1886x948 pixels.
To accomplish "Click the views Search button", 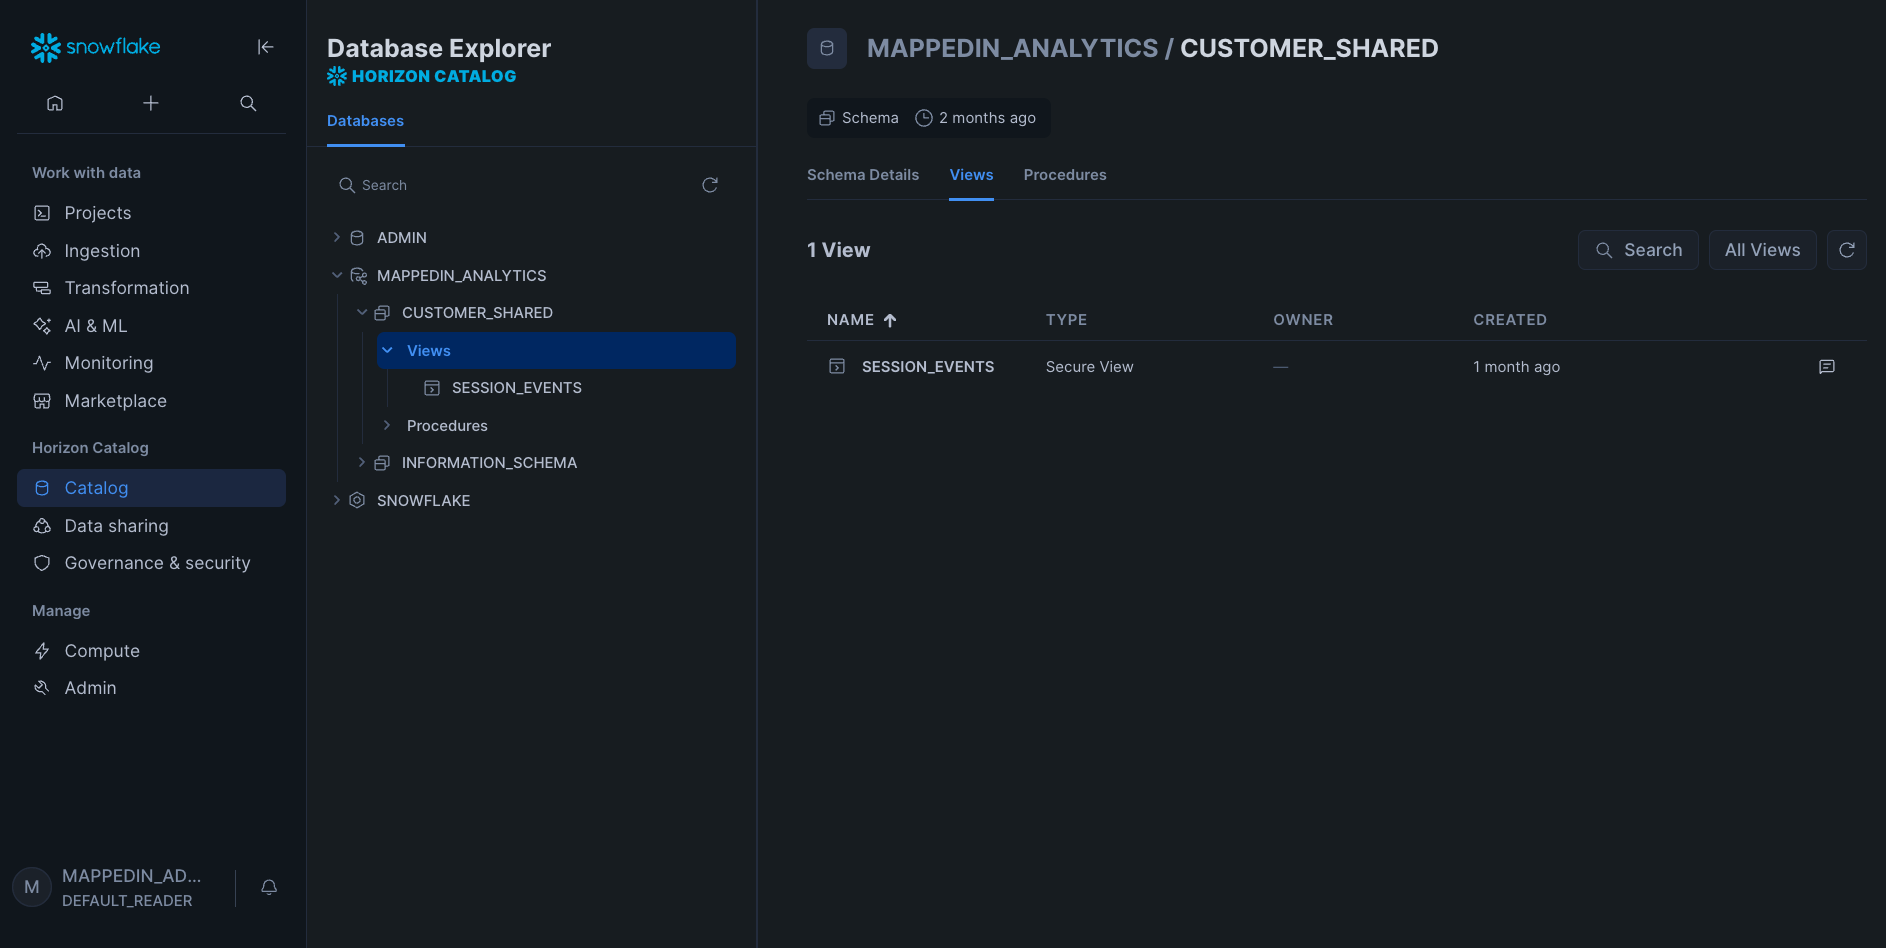I will pyautogui.click(x=1638, y=250).
